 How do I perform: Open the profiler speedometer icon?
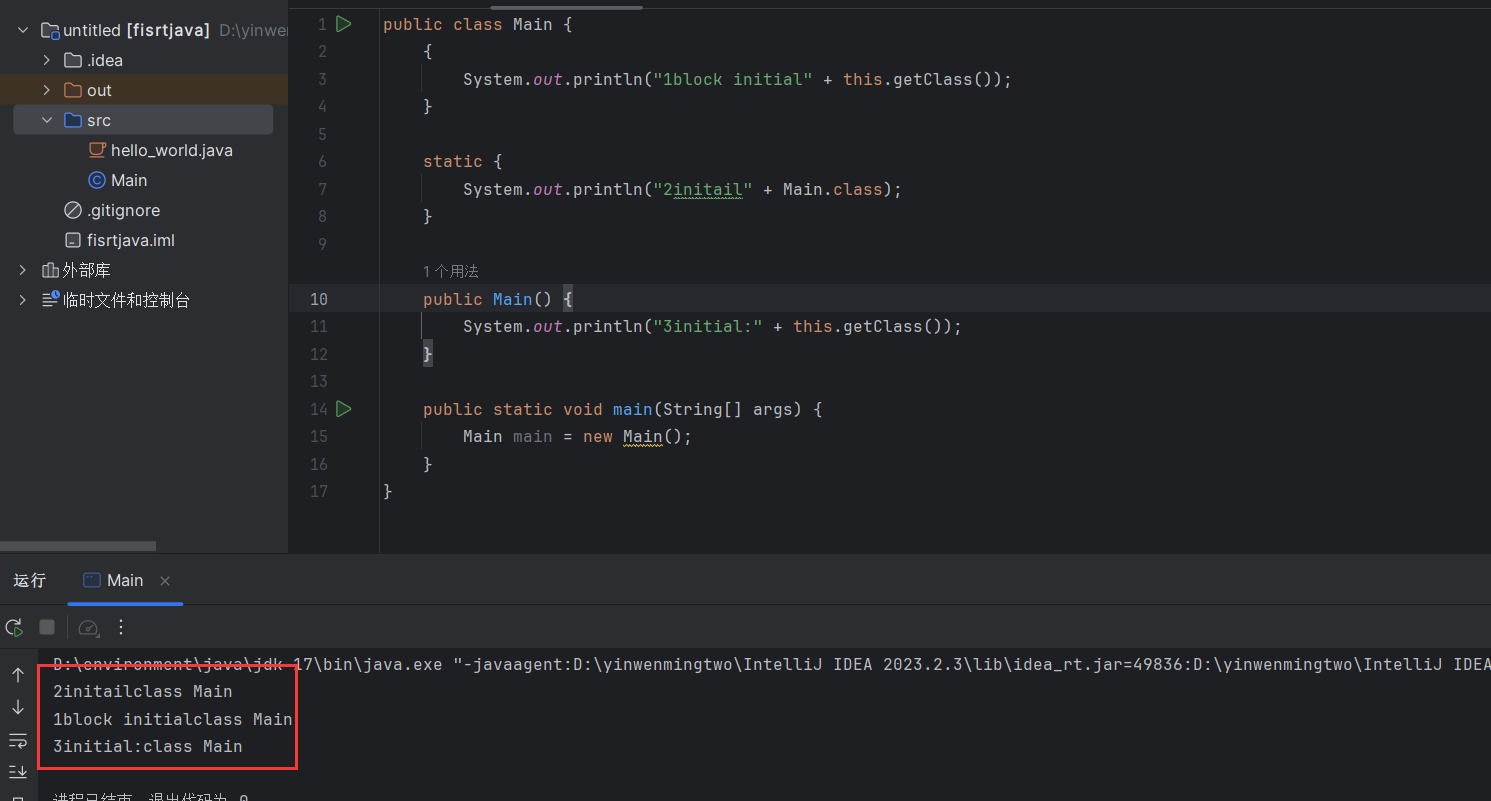click(88, 627)
